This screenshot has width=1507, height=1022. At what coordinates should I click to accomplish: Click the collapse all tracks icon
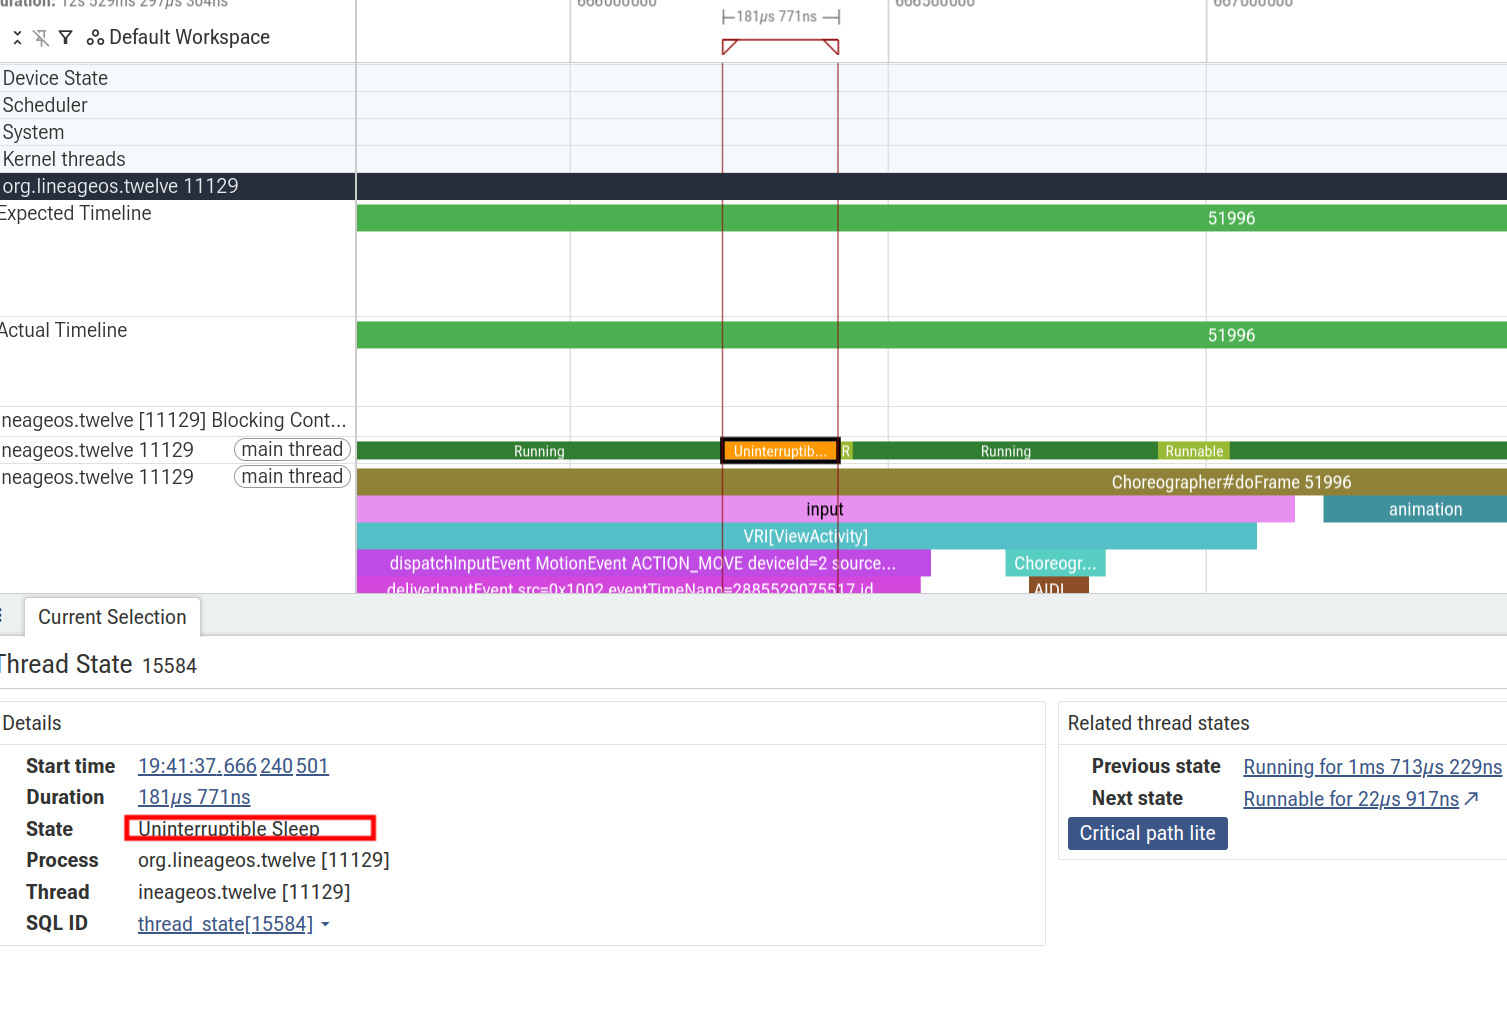pos(17,38)
